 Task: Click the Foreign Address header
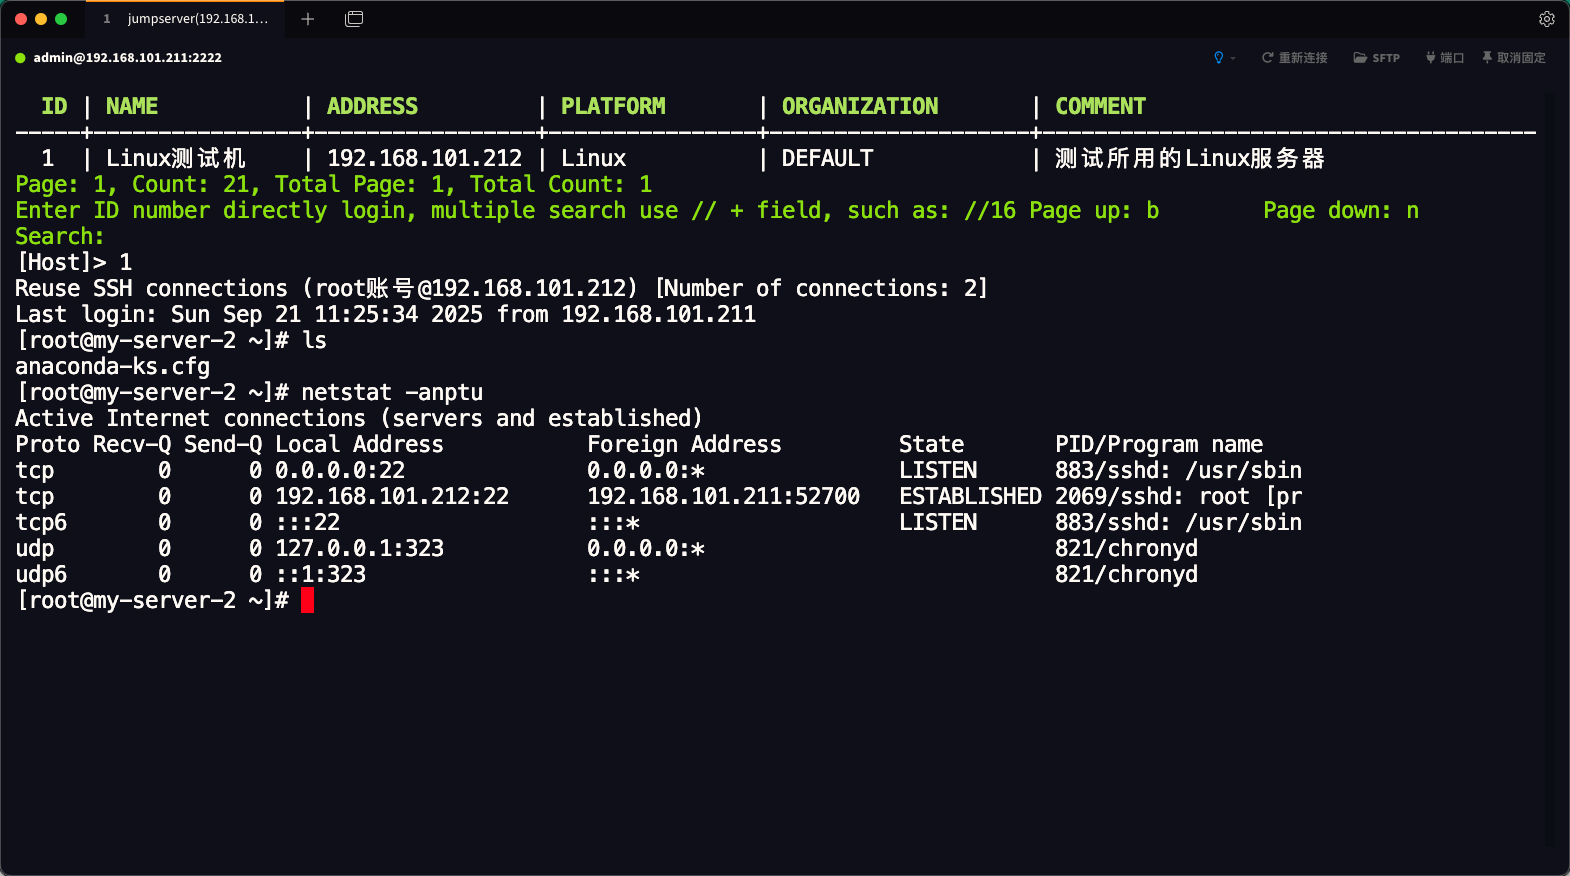684,444
